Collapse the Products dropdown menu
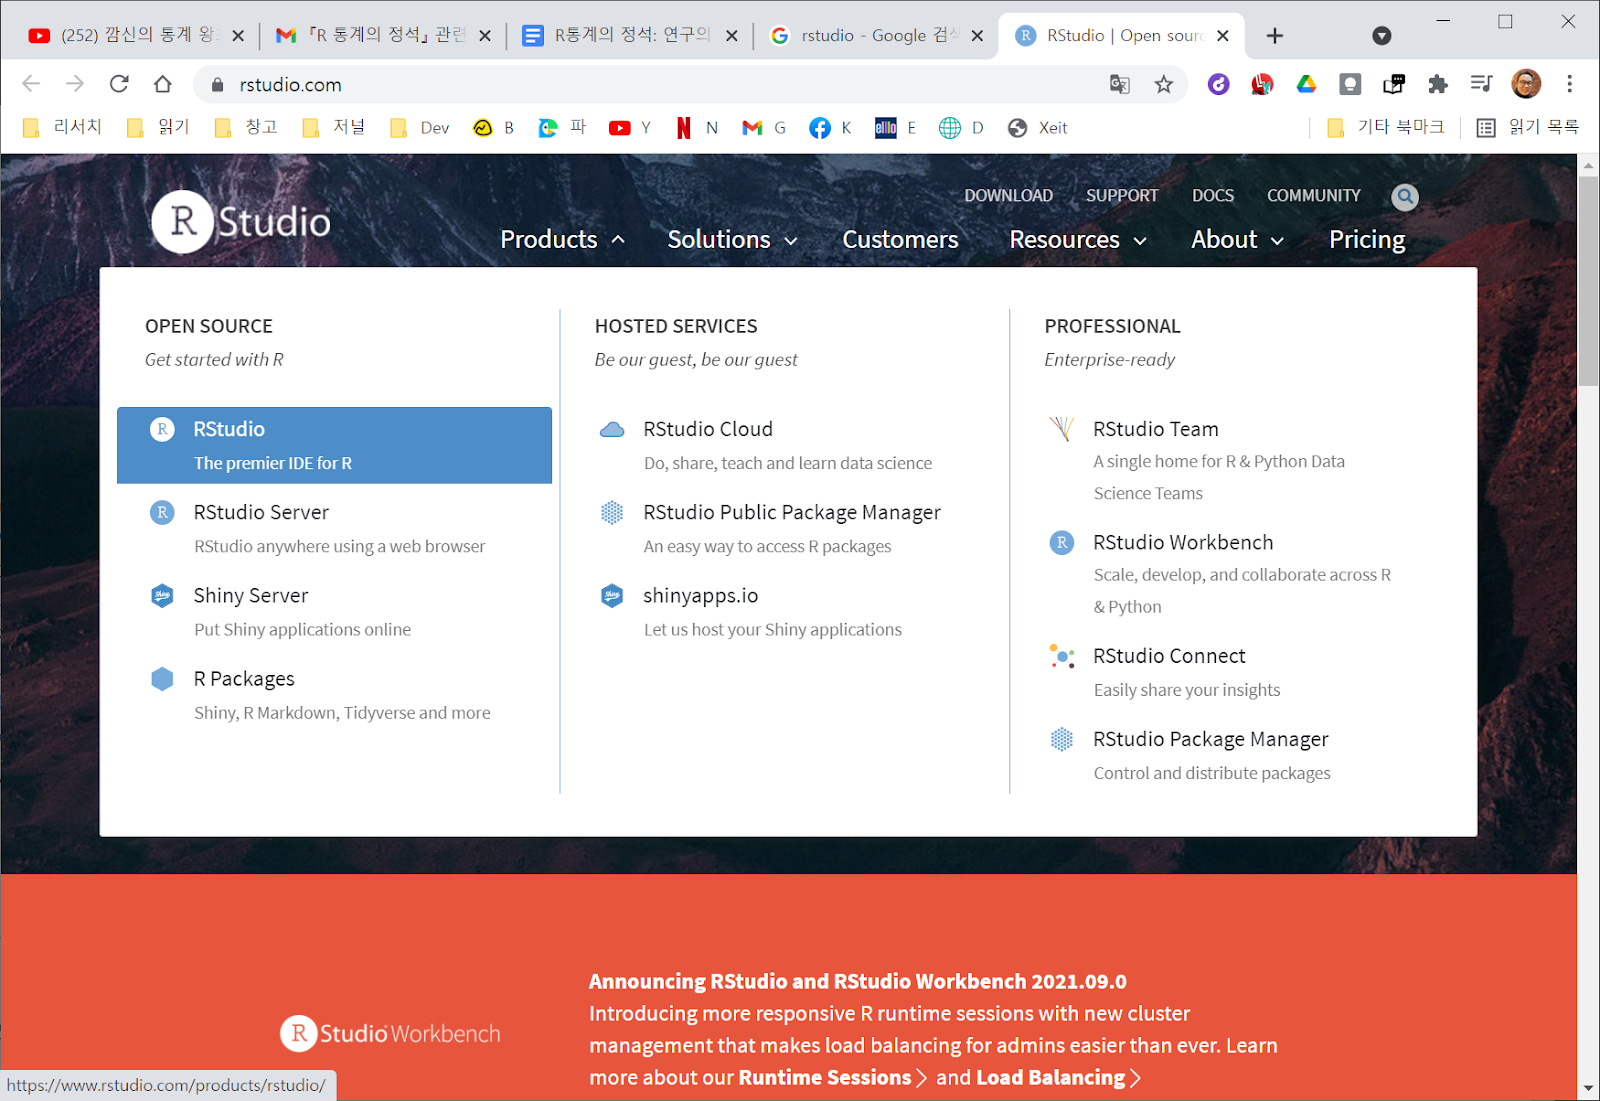 [x=562, y=240]
